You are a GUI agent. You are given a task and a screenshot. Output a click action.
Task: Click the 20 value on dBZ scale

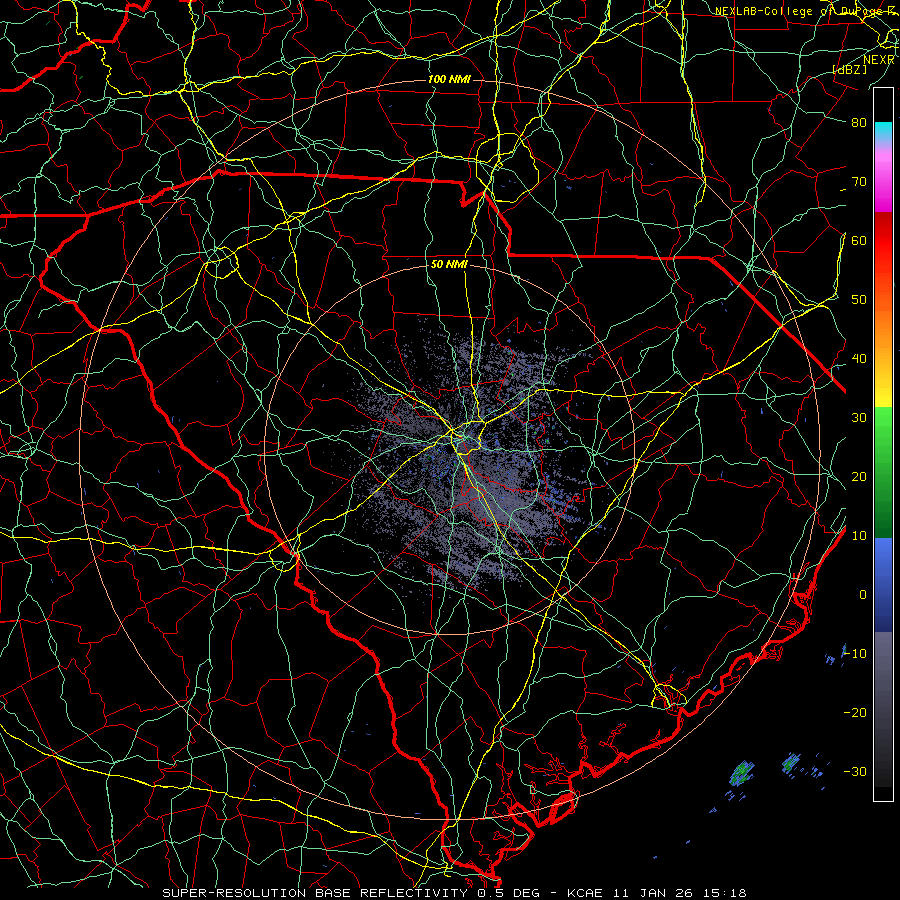tap(859, 477)
